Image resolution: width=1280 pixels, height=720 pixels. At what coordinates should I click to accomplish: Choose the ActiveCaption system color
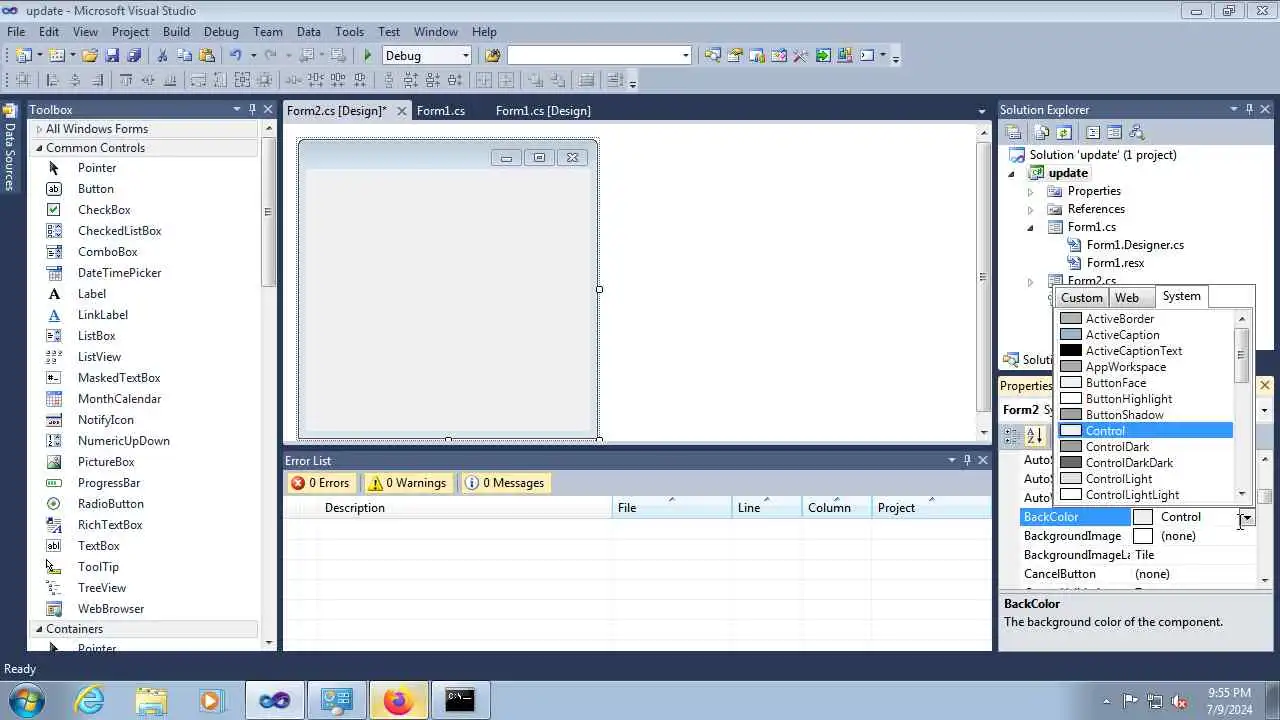click(x=1145, y=335)
